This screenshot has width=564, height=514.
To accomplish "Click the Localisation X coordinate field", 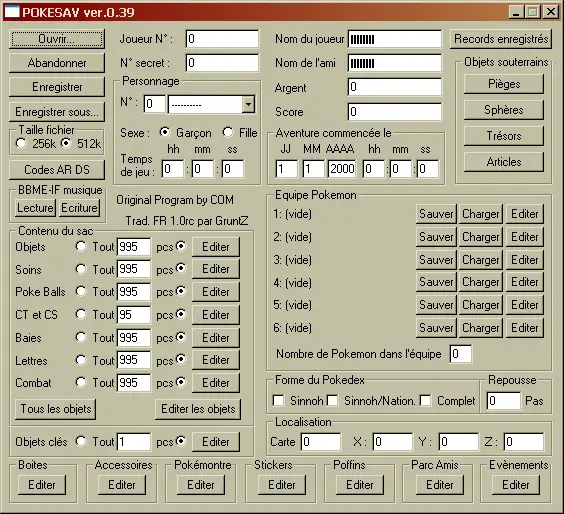I will point(392,442).
